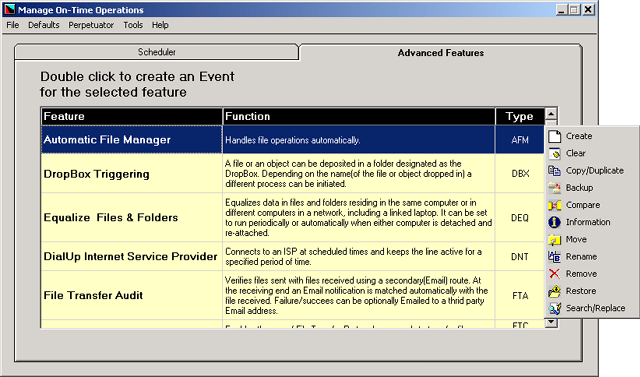Click the DEQ type cell
Viewport: 640px width, 377px height.
[x=520, y=217]
